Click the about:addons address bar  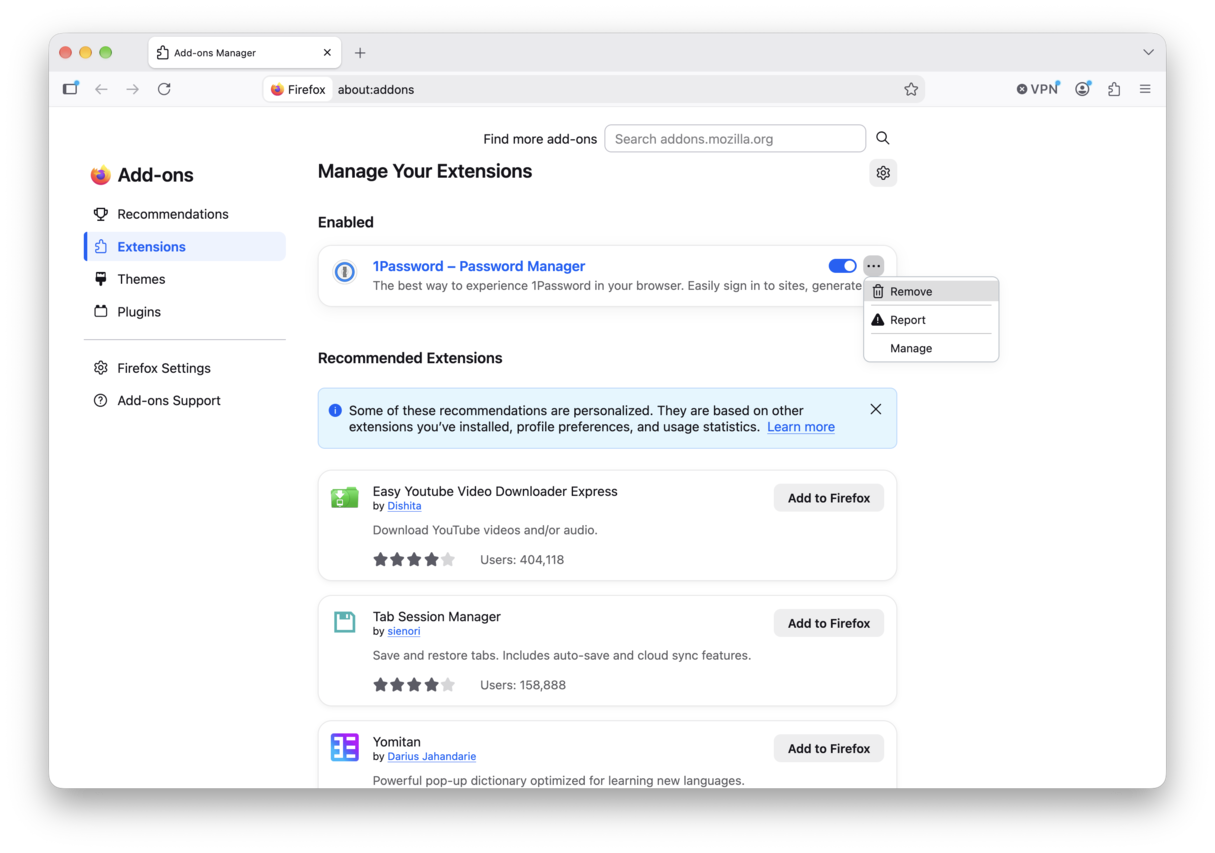click(x=594, y=89)
